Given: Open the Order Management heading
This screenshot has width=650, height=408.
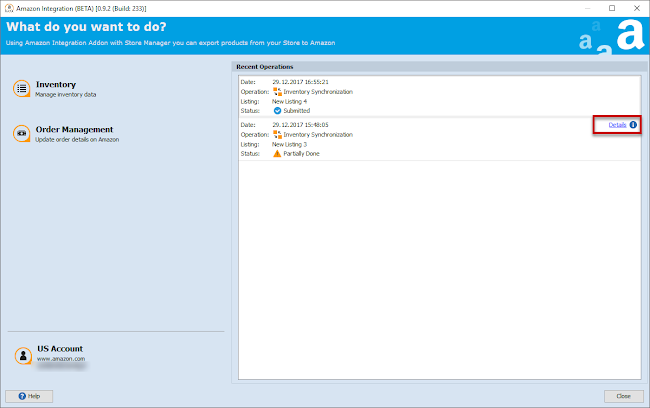Looking at the screenshot, I should click(74, 129).
